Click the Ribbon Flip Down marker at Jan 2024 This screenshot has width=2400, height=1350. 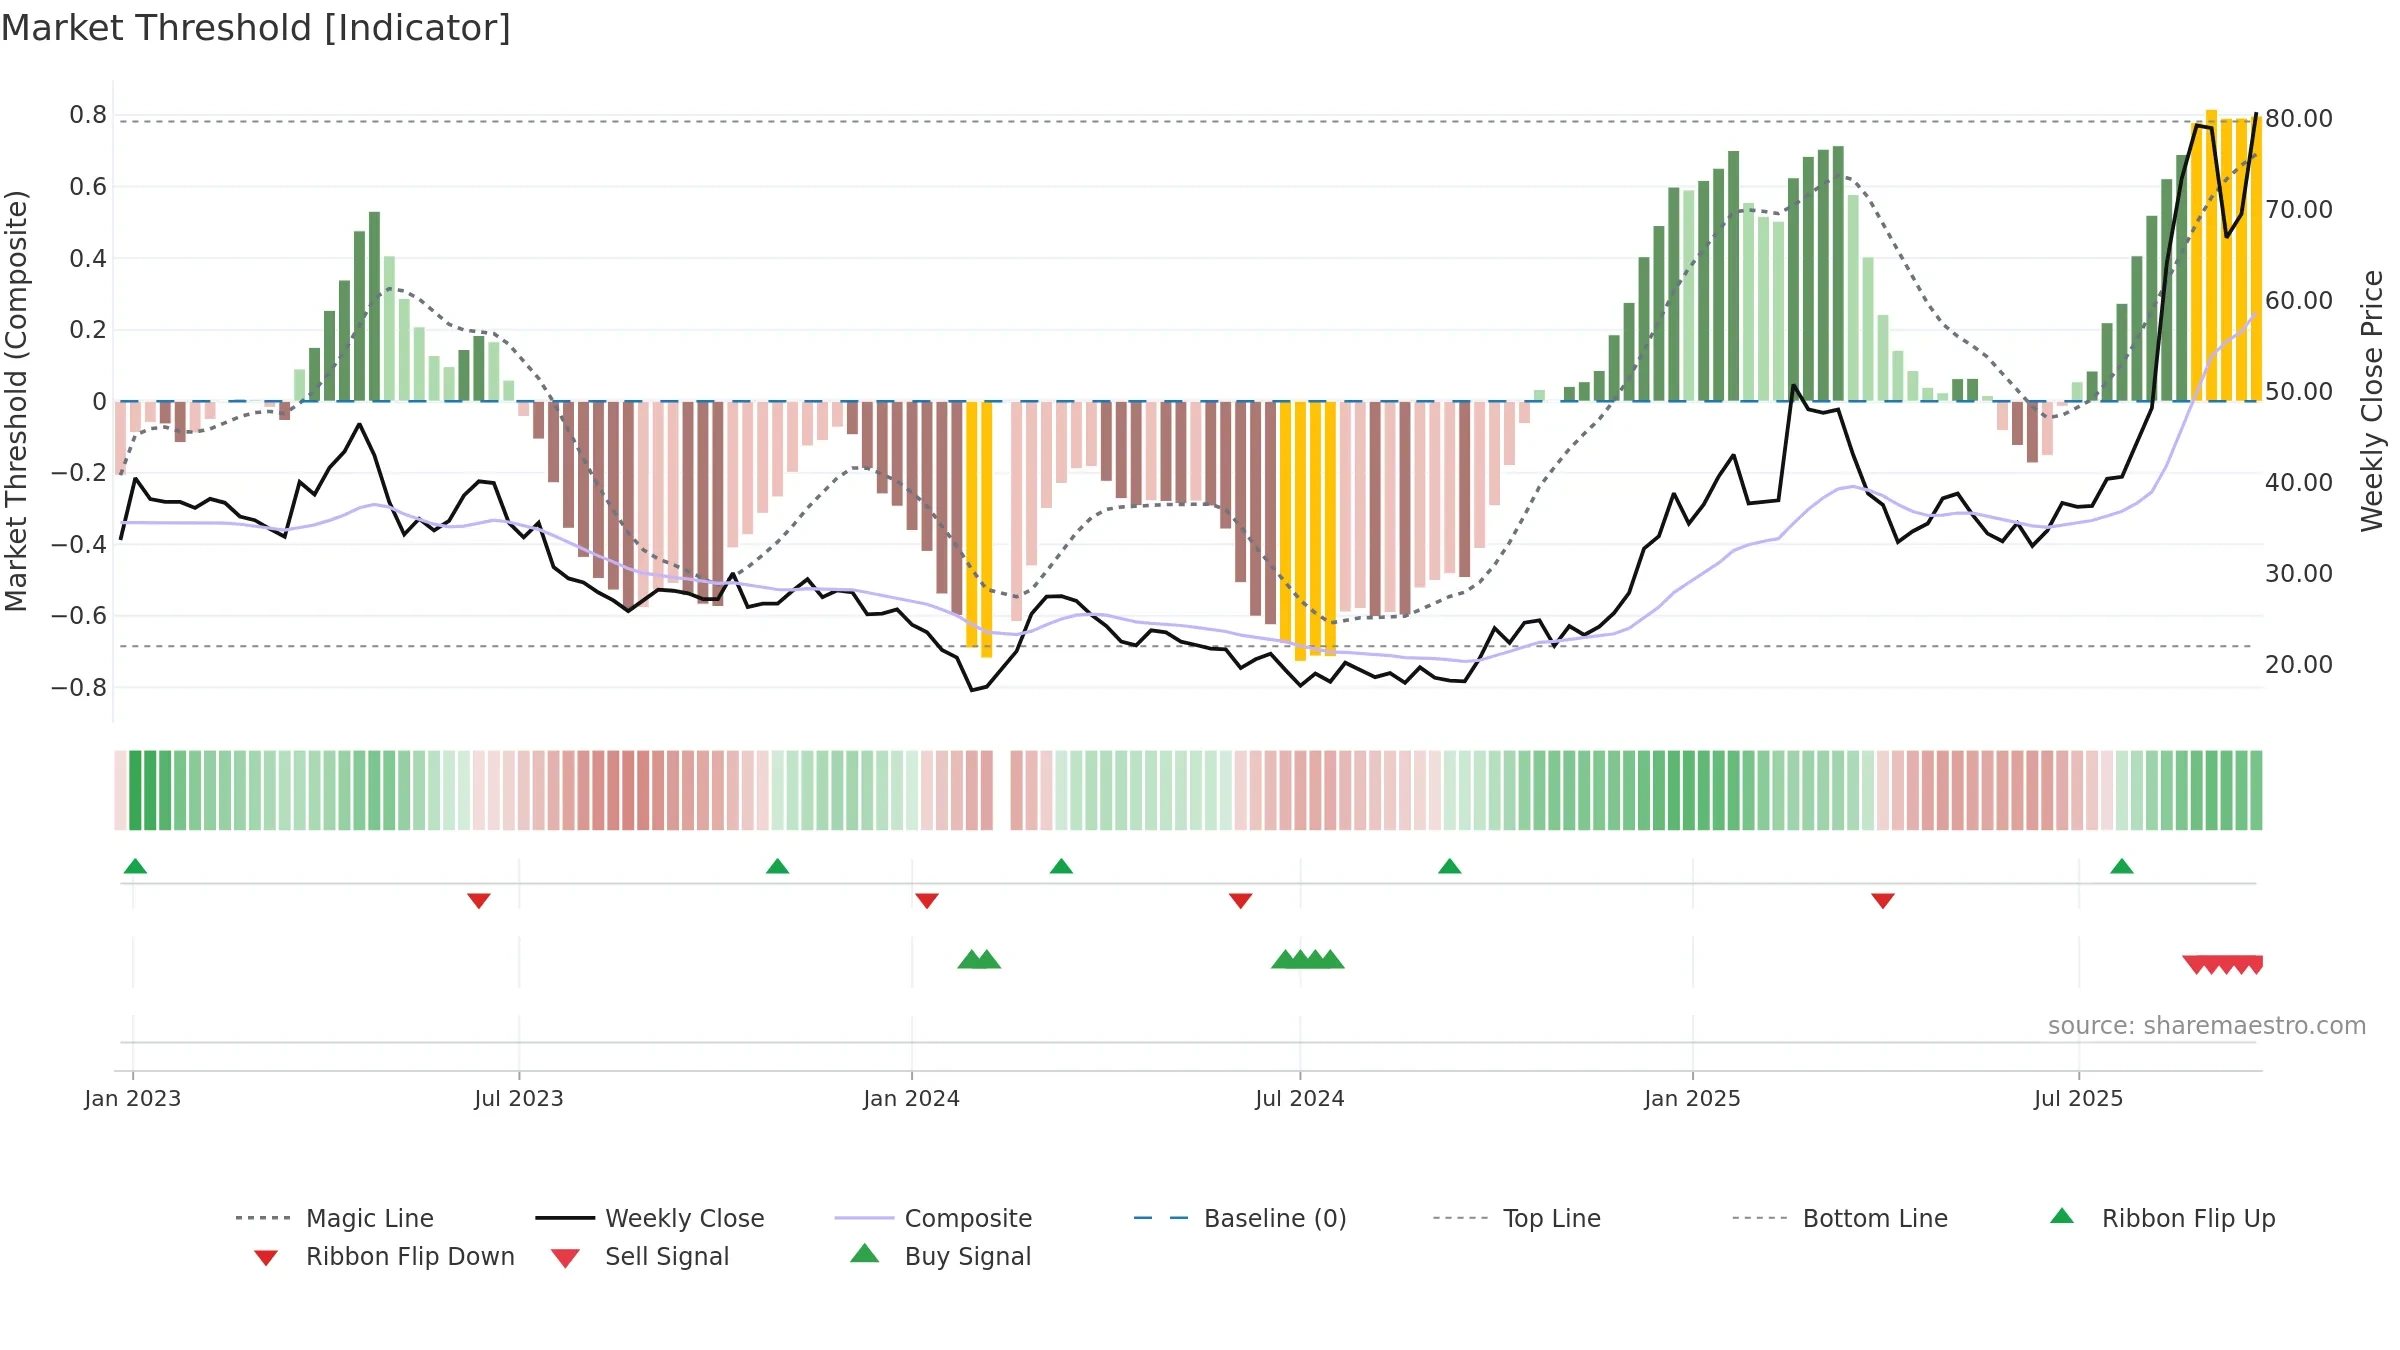927,901
